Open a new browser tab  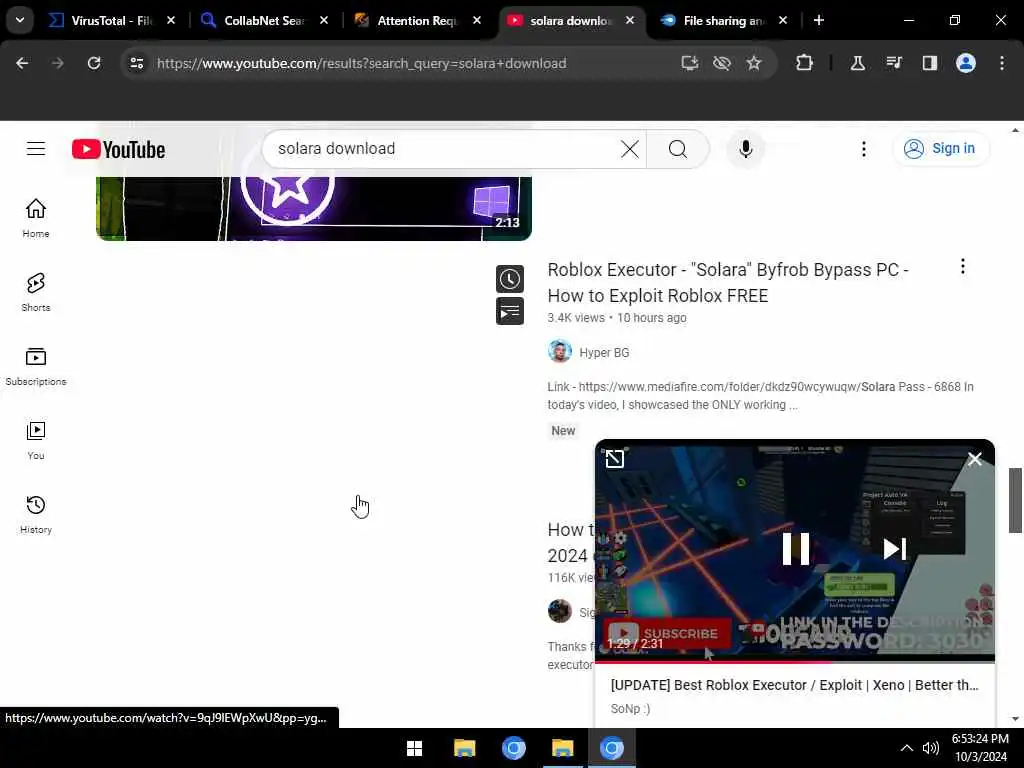coord(818,21)
